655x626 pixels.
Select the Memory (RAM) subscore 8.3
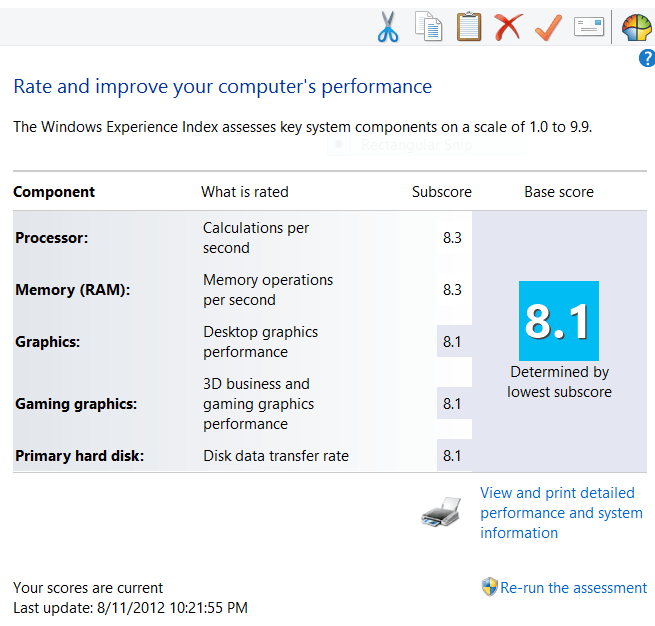tap(452, 289)
